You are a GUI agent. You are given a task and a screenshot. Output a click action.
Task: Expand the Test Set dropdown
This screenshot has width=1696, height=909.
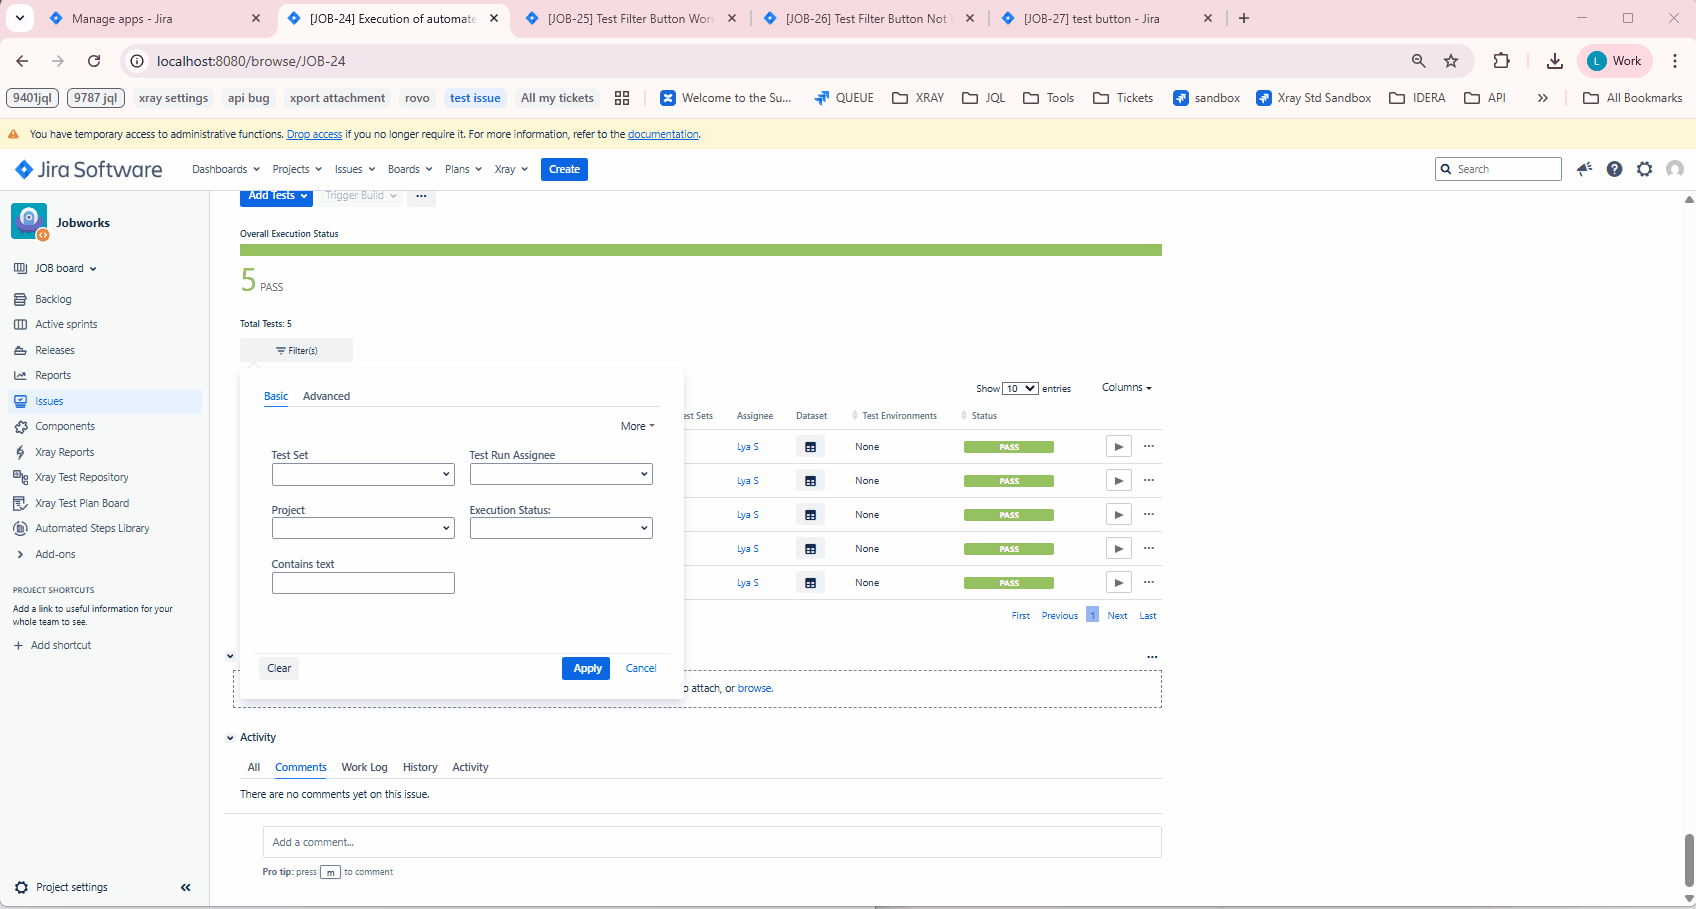pos(362,474)
